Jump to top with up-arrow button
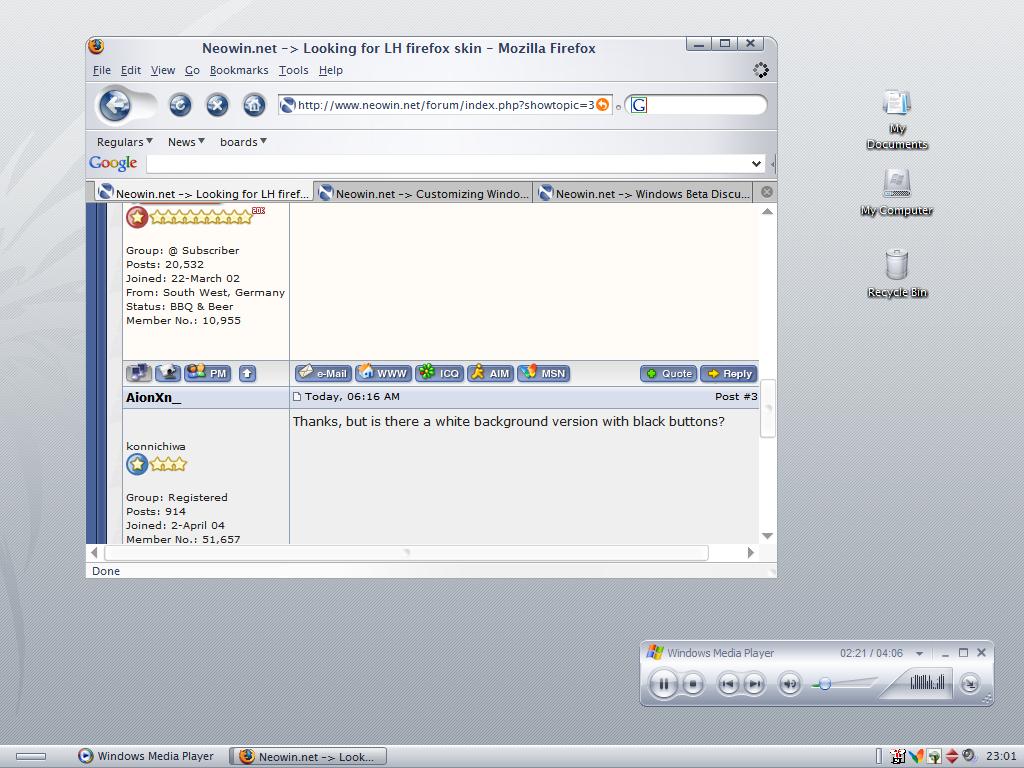This screenshot has width=1024, height=768. 247,374
